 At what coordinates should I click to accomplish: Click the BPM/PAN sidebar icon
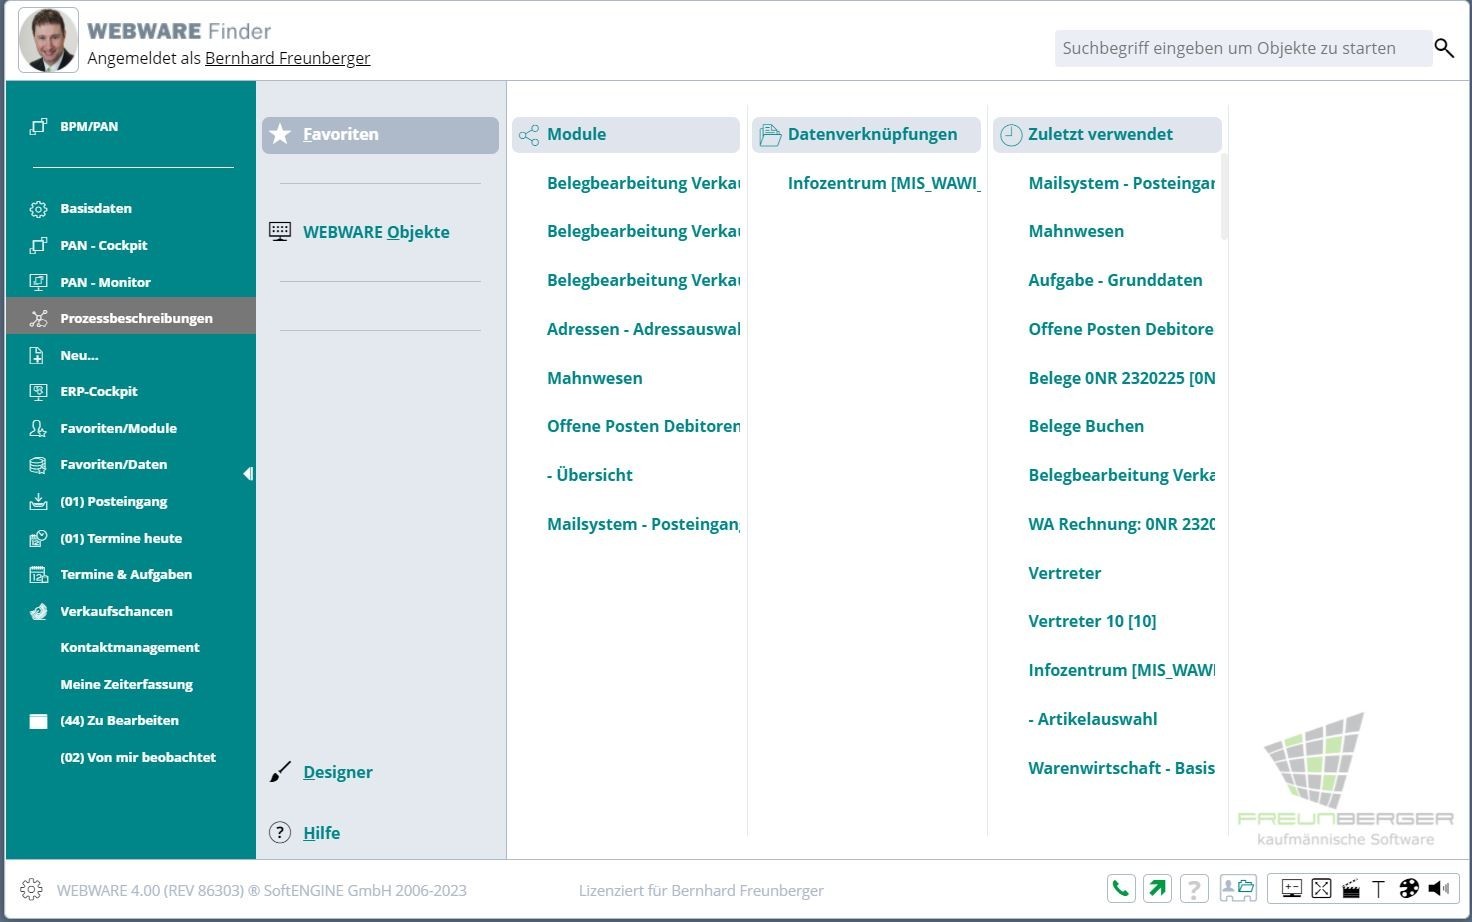coord(38,126)
